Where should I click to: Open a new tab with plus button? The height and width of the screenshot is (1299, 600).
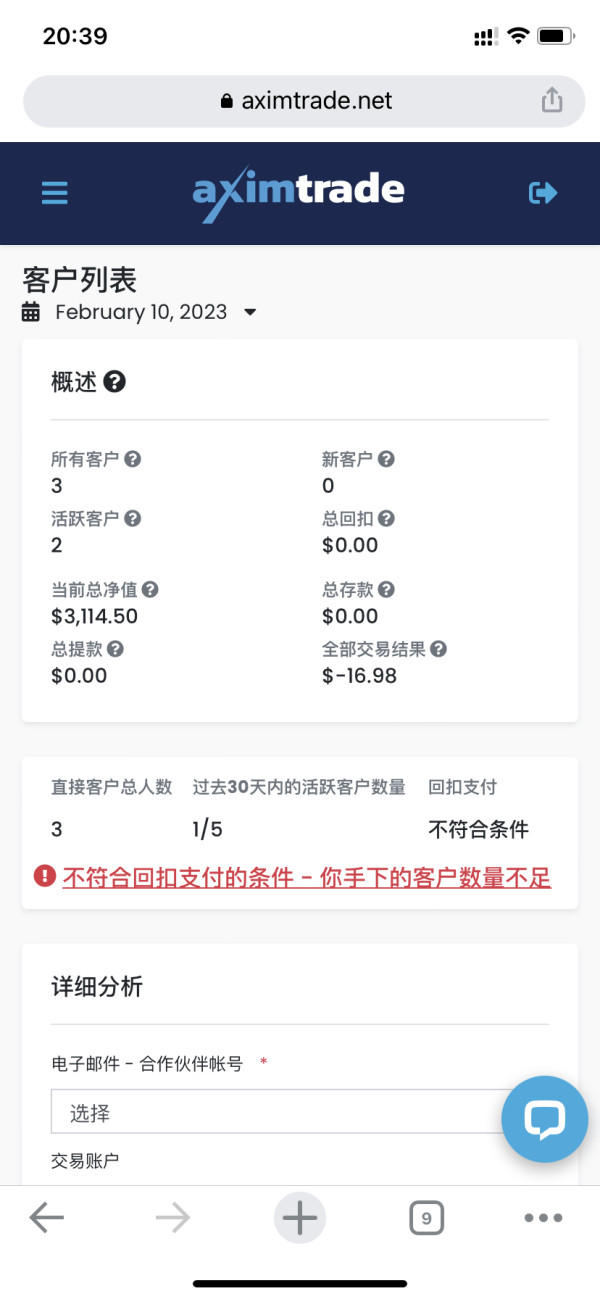click(299, 1217)
